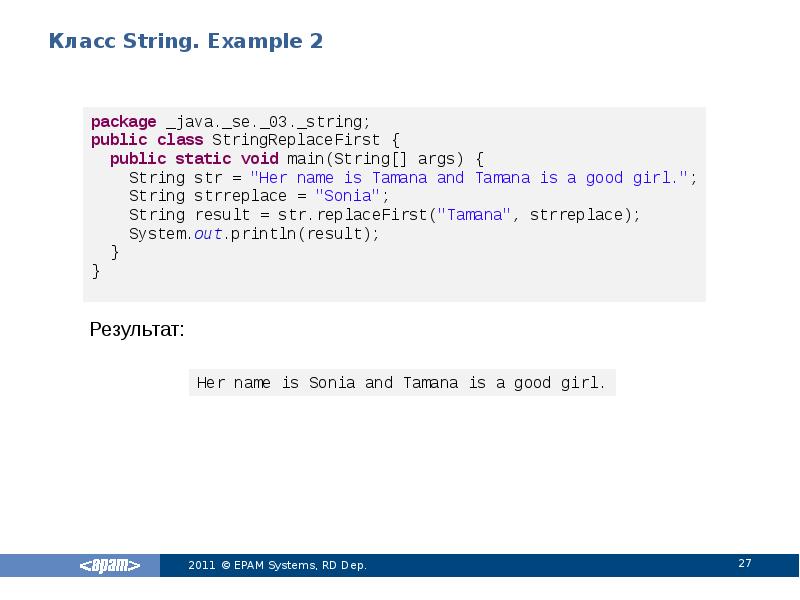Click the 'Результат:' label
The width and height of the screenshot is (800, 600).
coord(137,328)
